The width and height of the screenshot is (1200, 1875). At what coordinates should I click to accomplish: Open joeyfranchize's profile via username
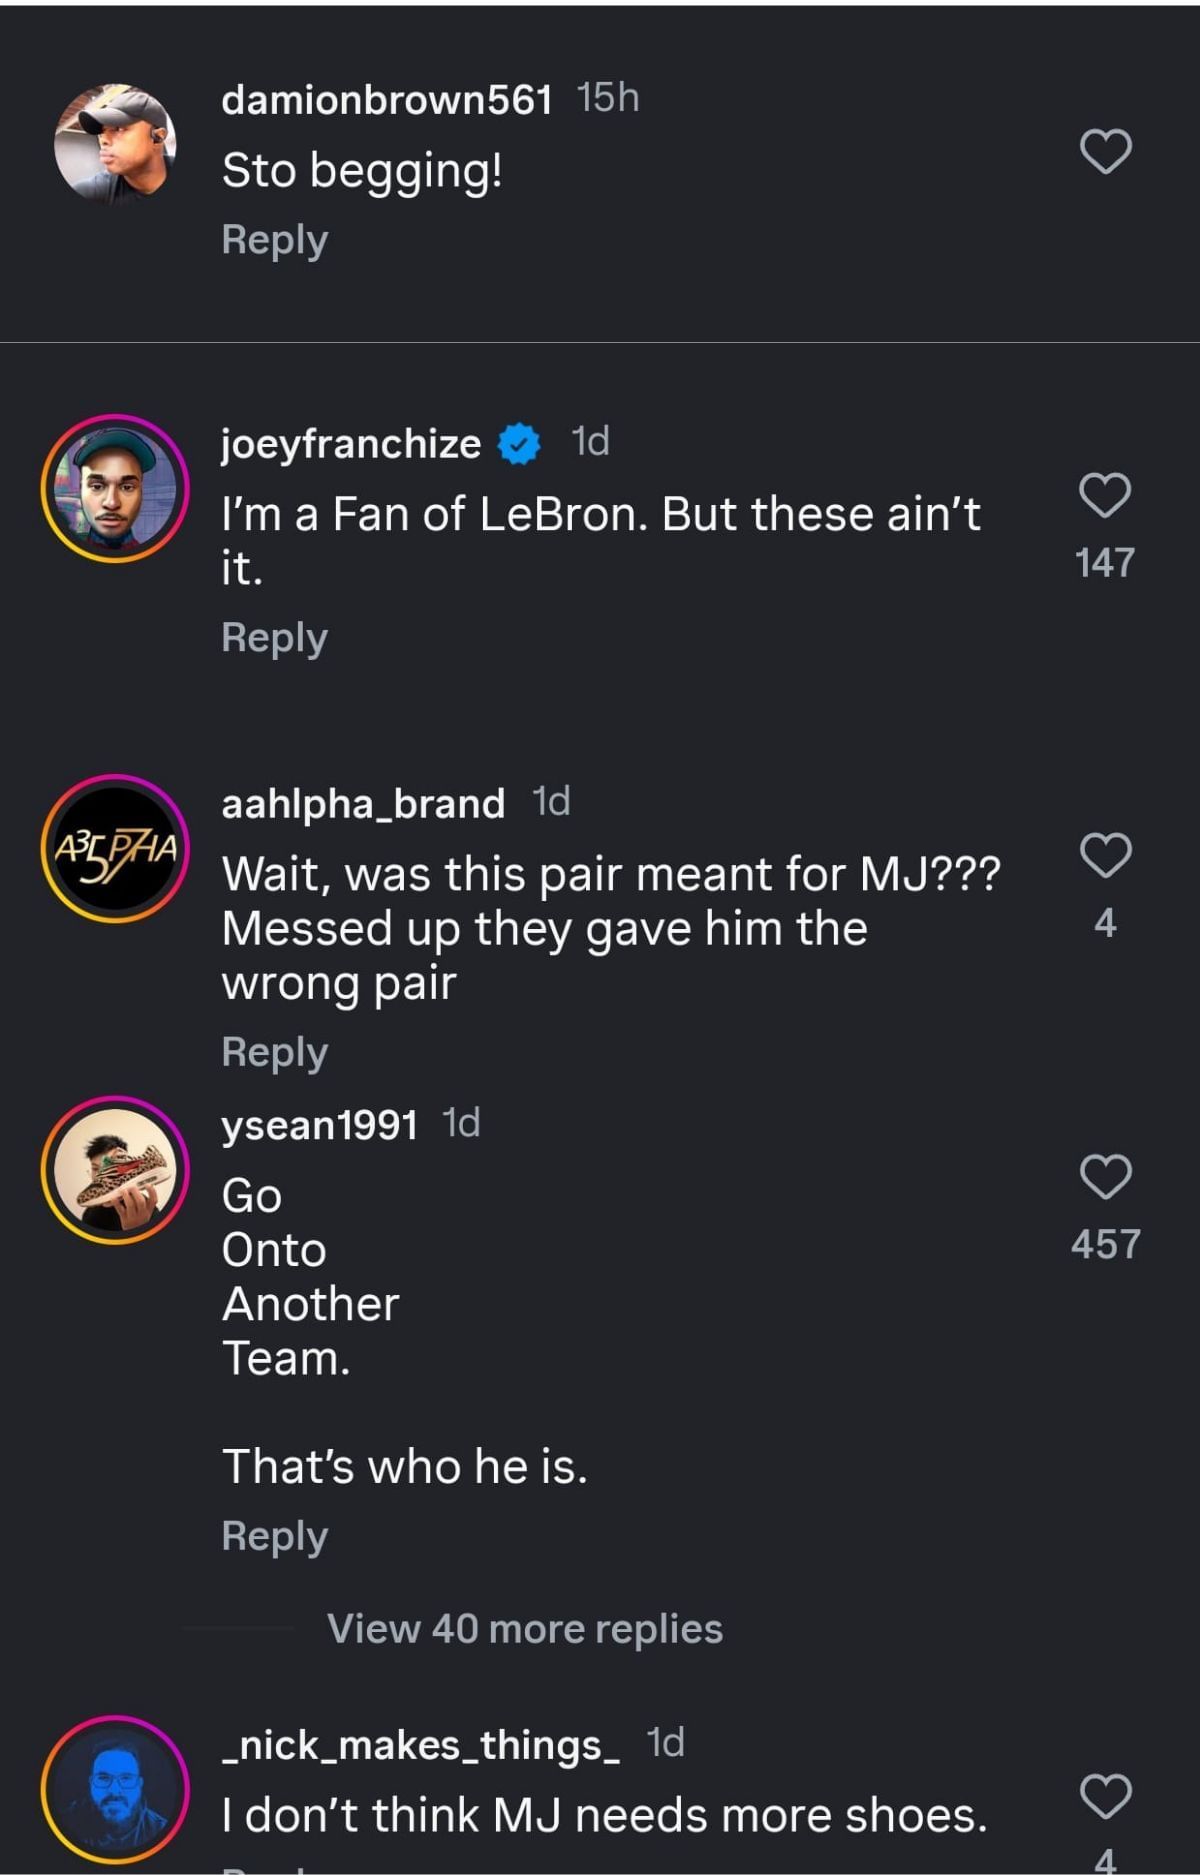point(350,443)
